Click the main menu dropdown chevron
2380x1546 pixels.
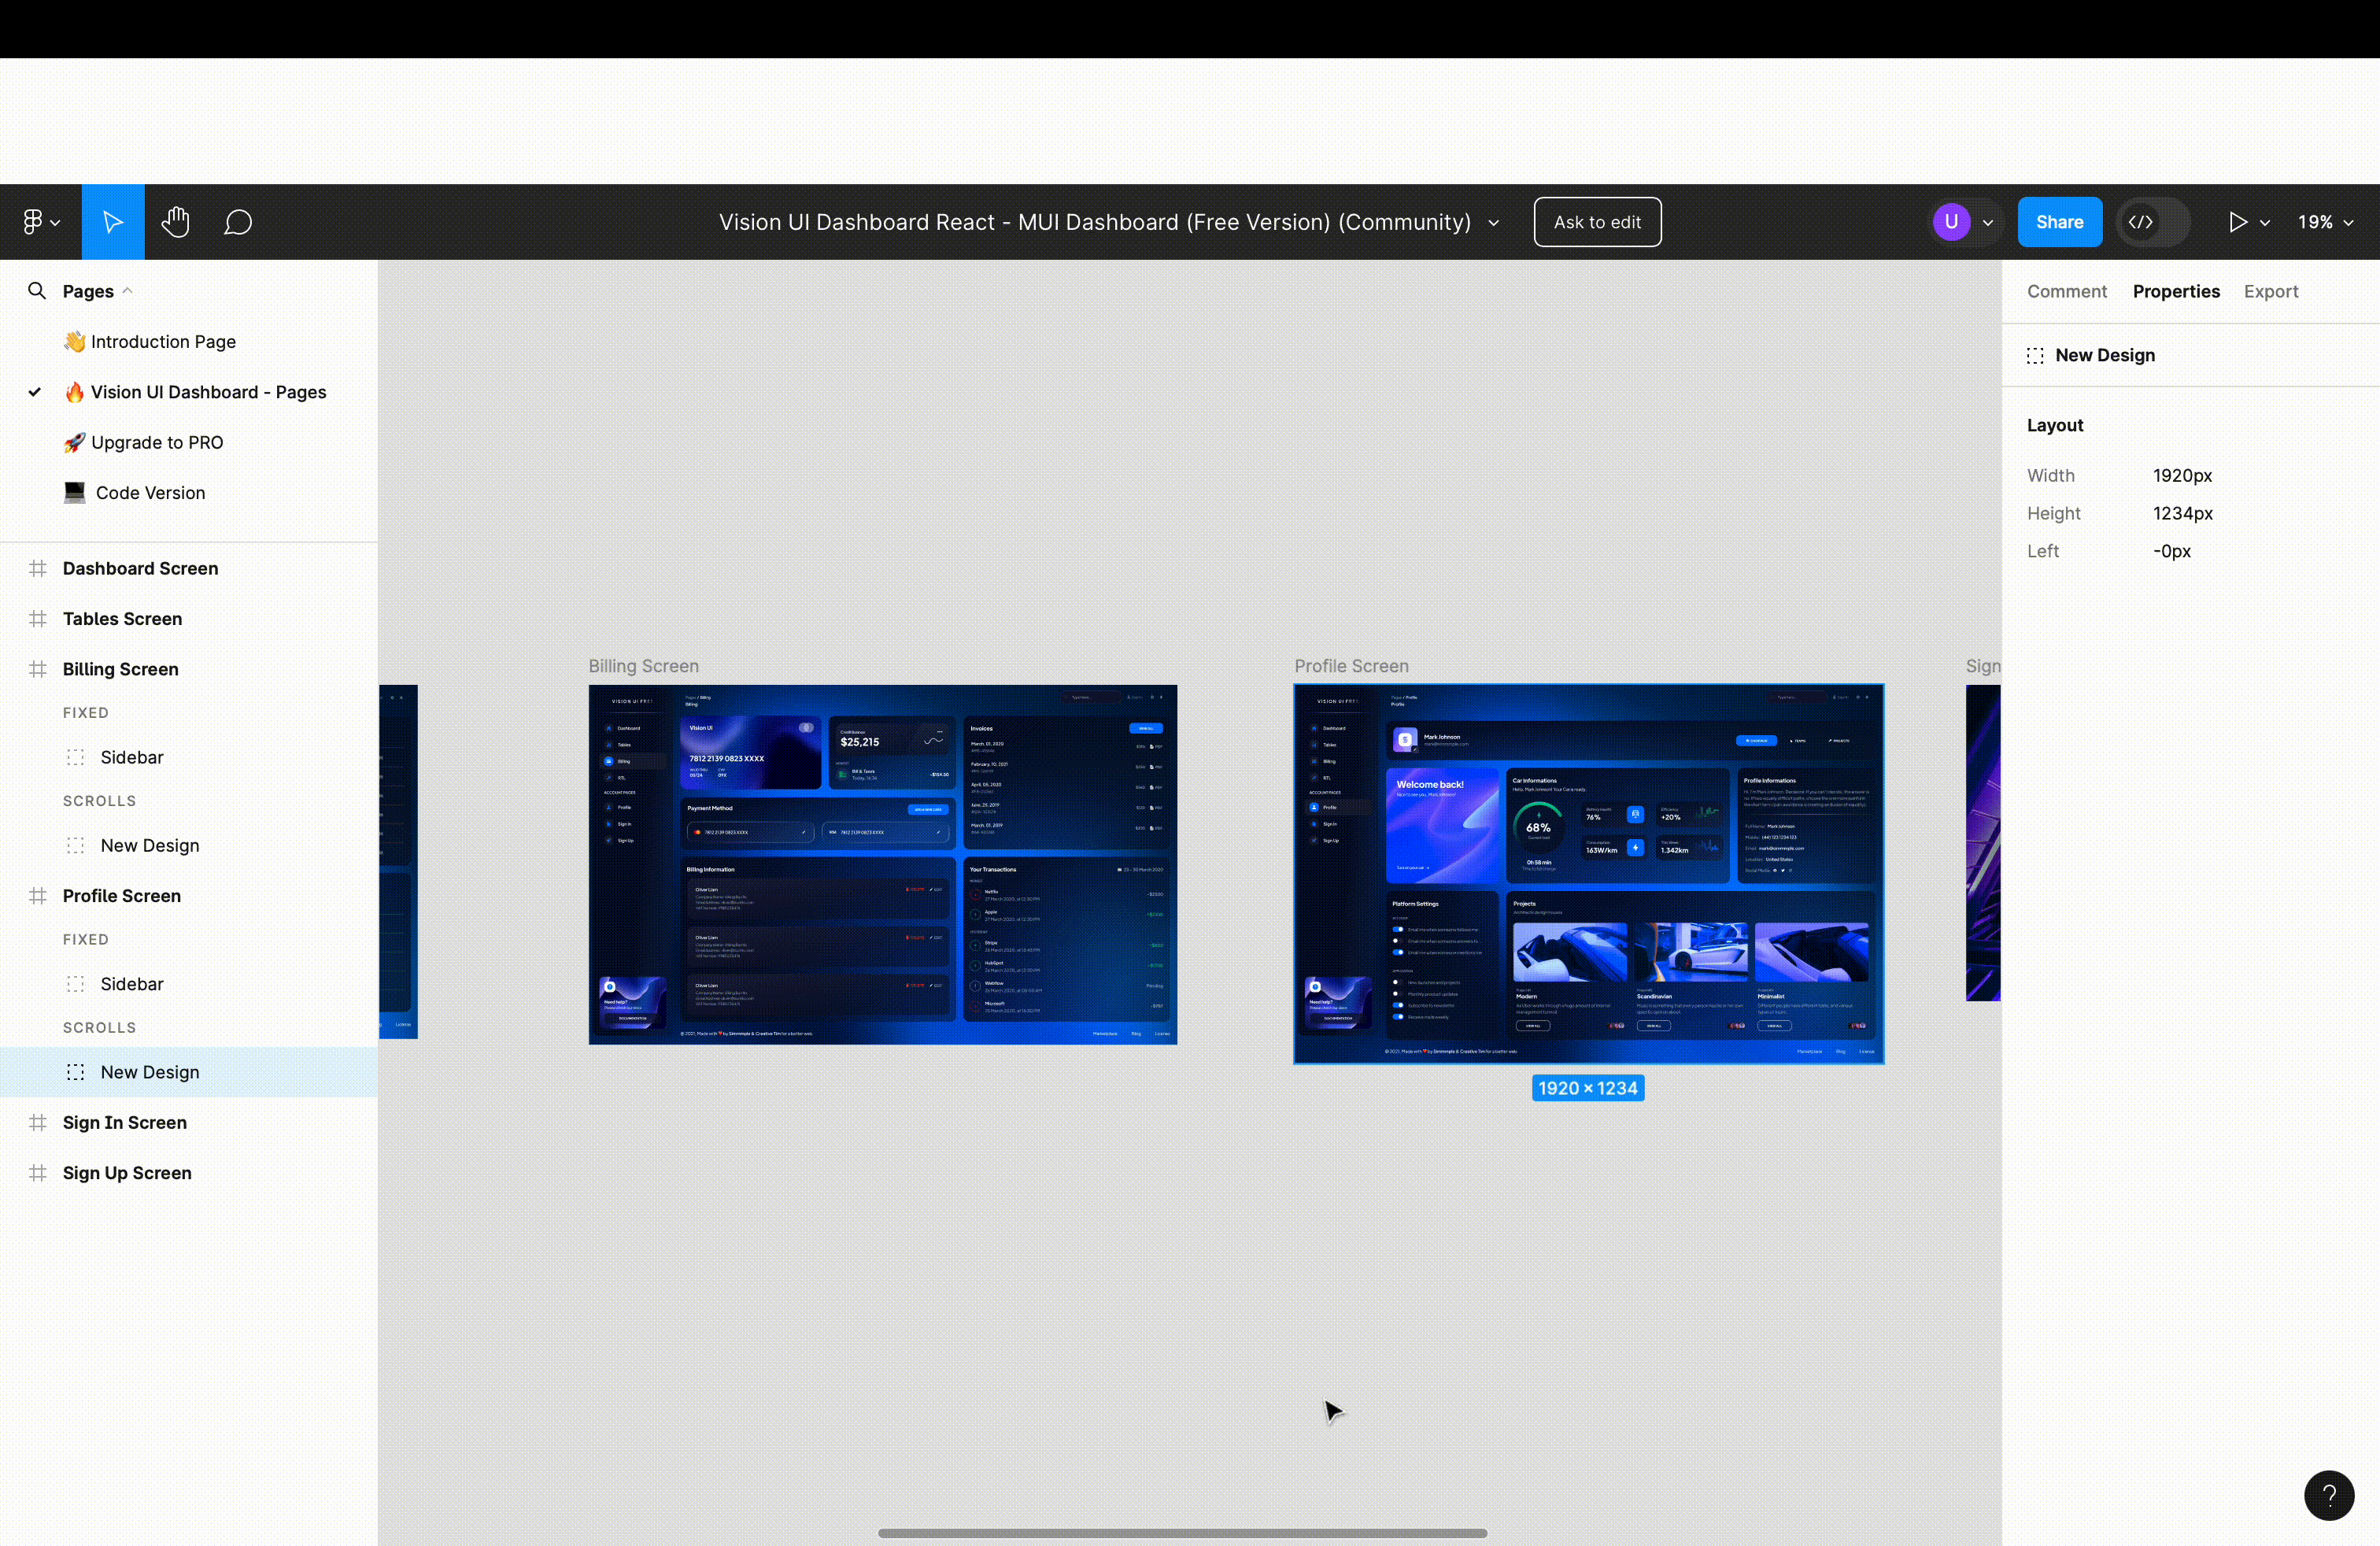[55, 223]
